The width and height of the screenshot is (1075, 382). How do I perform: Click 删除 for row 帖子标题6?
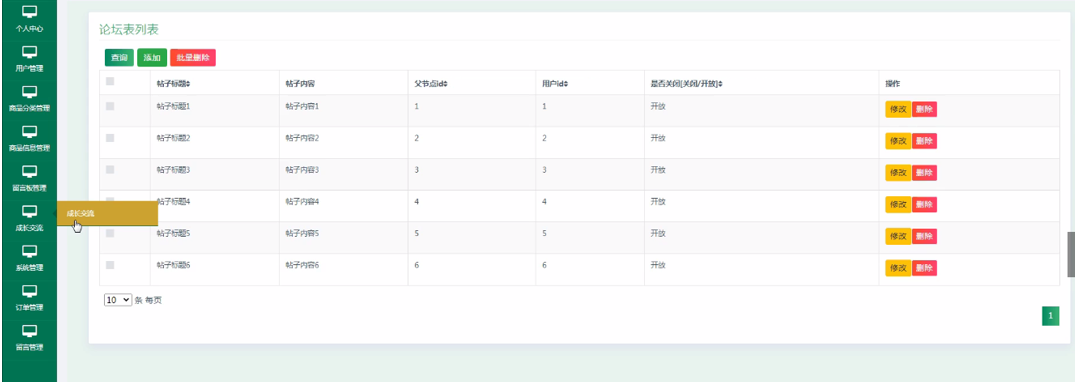[x=924, y=268]
